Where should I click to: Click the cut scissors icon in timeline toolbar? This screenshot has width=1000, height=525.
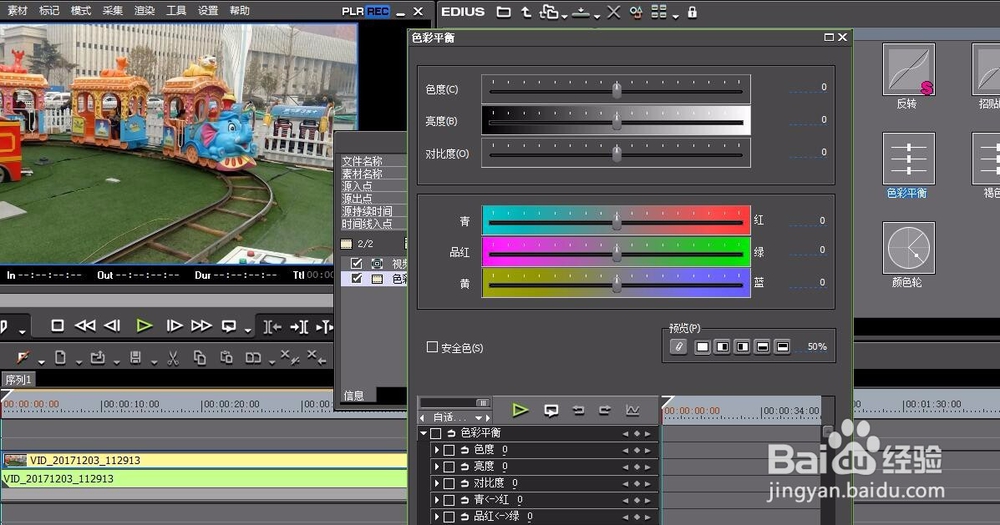click(173, 358)
